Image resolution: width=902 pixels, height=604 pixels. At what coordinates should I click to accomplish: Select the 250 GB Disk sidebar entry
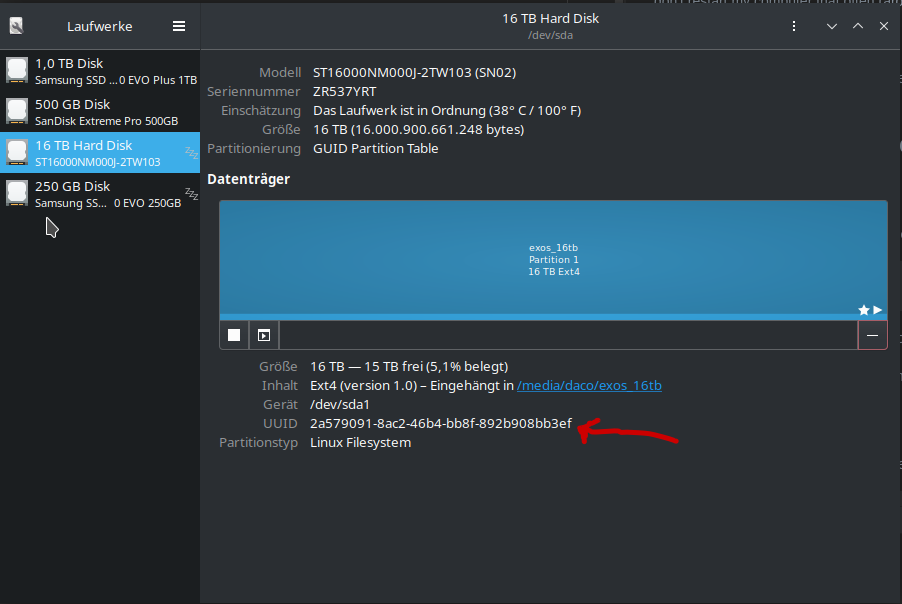[100, 193]
